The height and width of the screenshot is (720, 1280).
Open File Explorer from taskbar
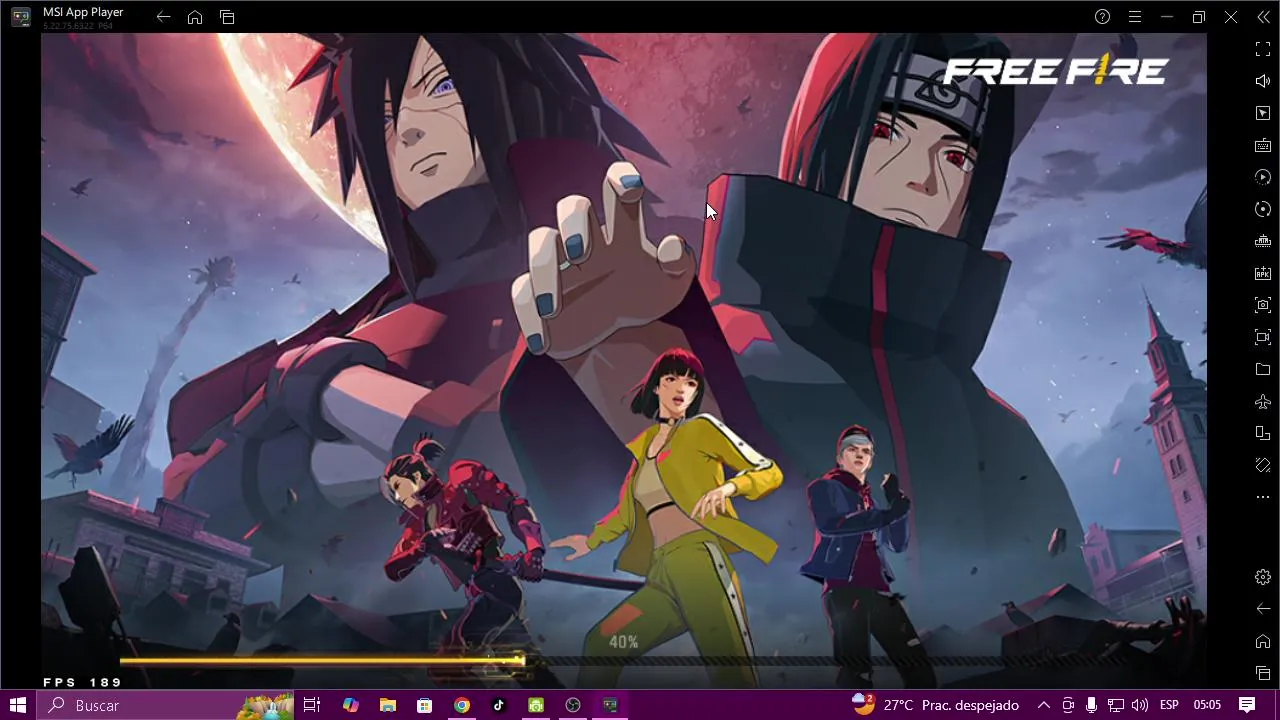coord(388,705)
